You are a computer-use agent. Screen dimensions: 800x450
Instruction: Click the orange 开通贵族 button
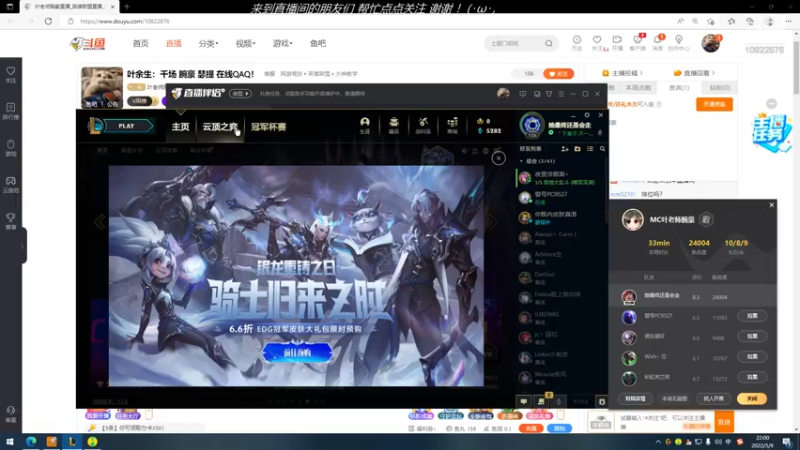pyautogui.click(x=714, y=104)
